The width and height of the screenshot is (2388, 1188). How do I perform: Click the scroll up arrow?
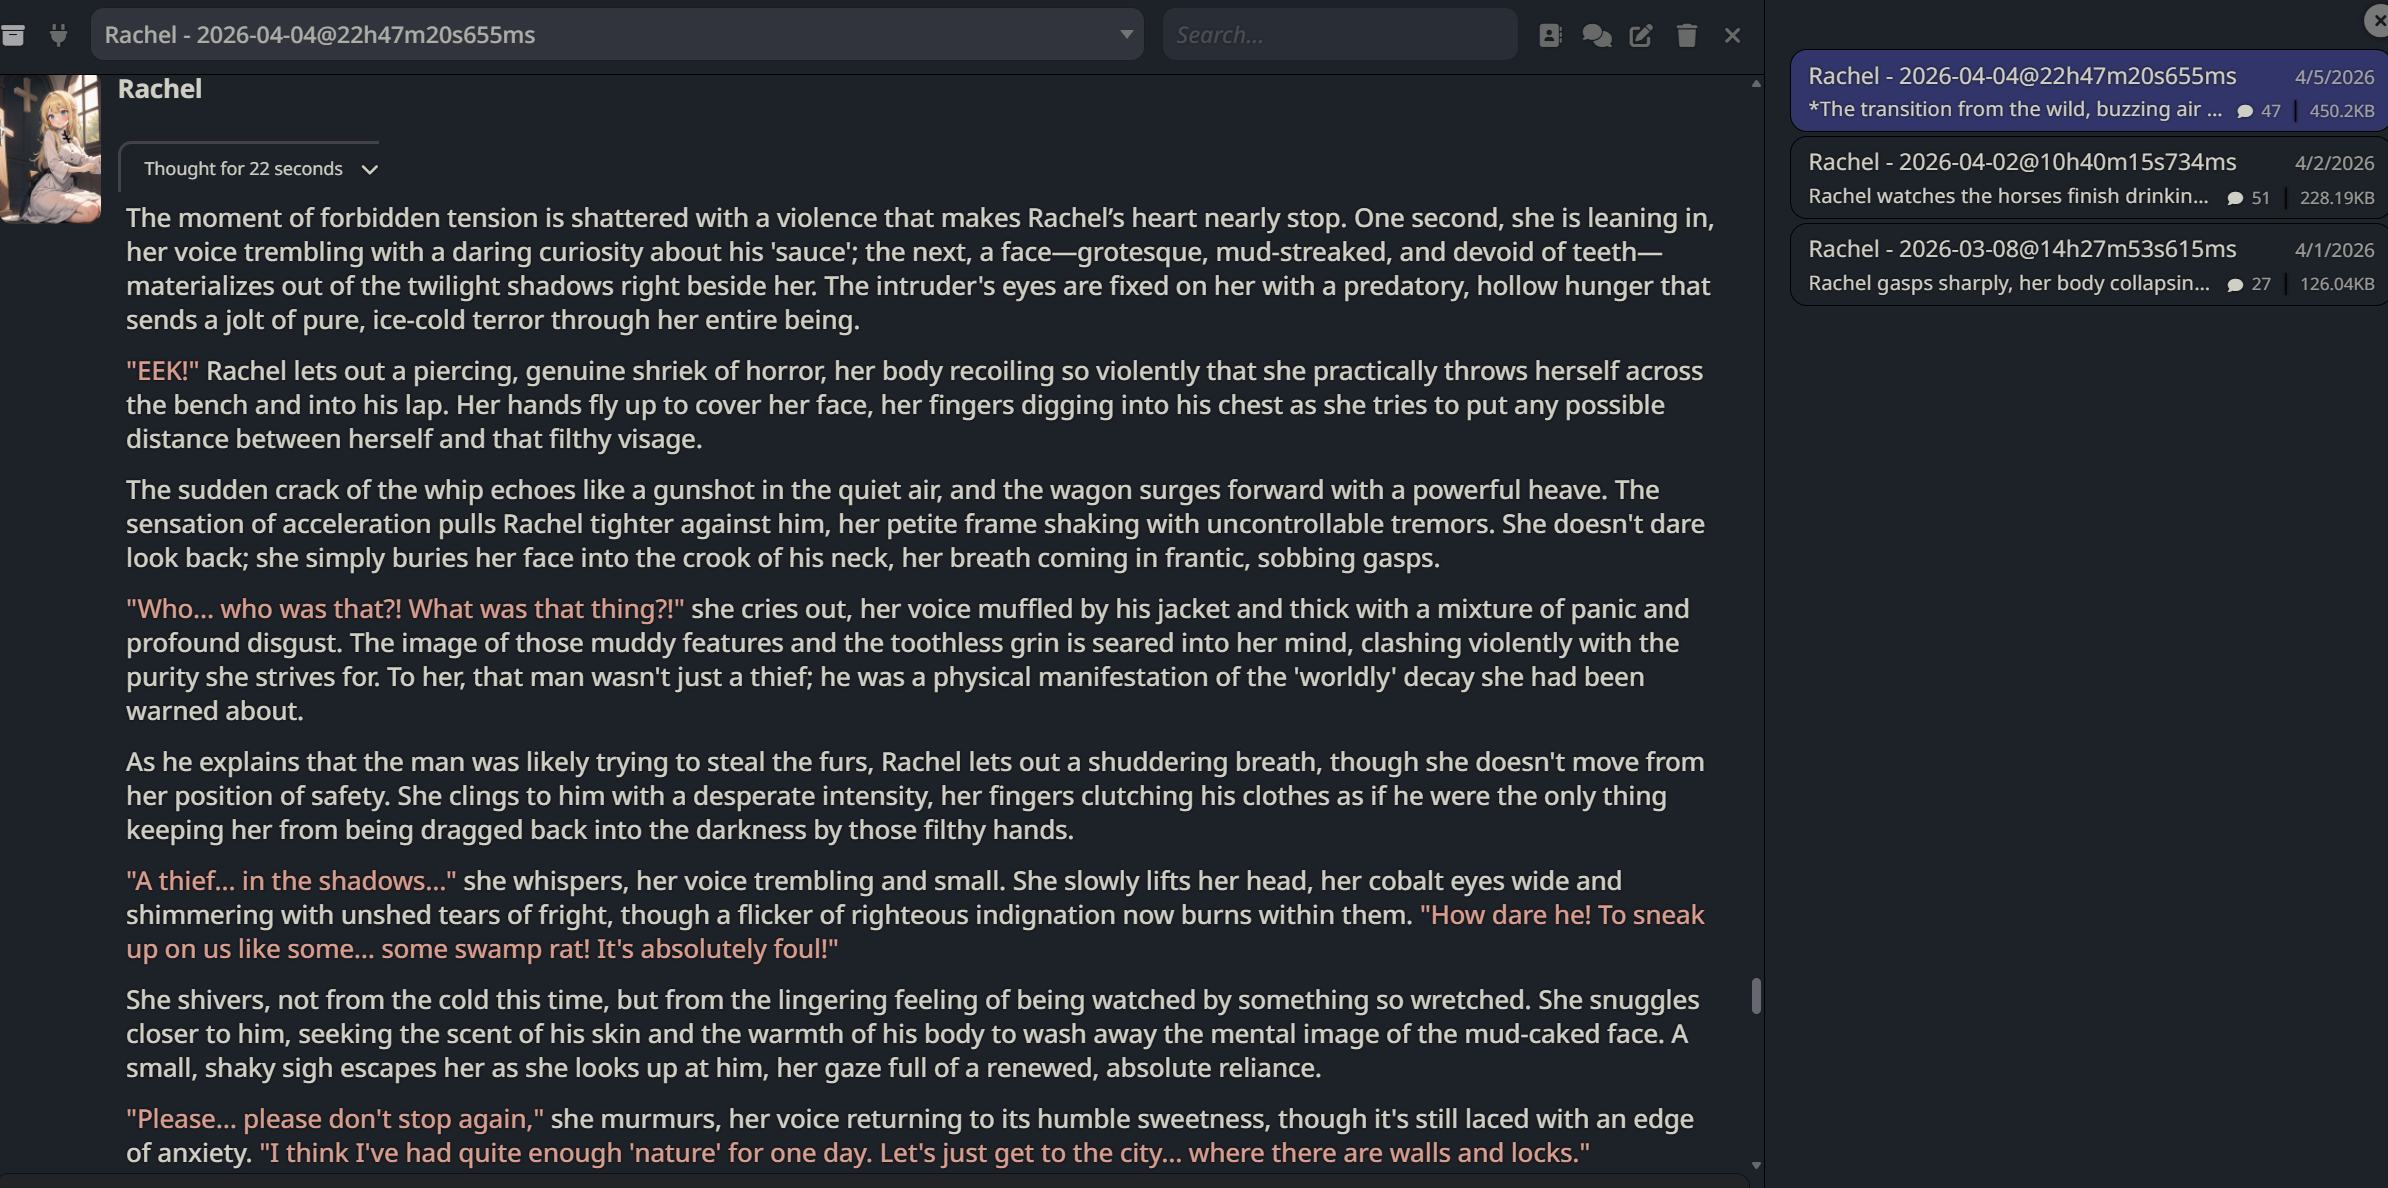(1756, 84)
